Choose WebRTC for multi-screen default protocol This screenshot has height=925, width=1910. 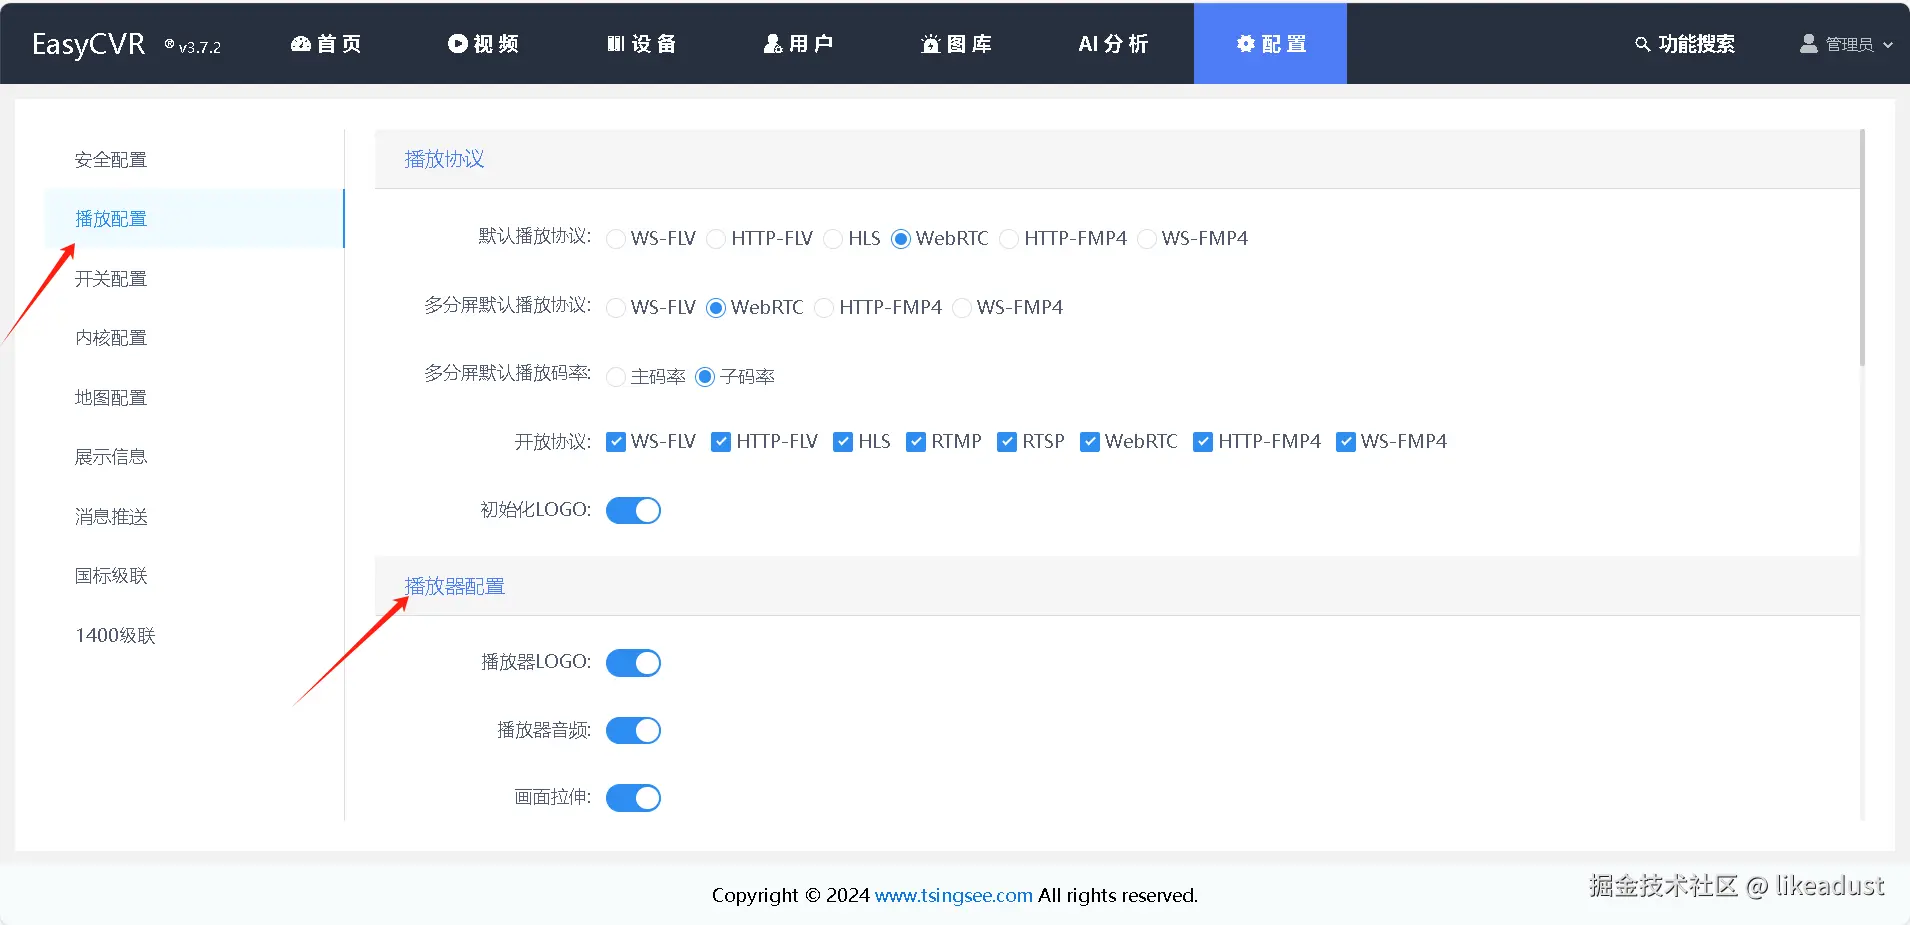coord(716,308)
